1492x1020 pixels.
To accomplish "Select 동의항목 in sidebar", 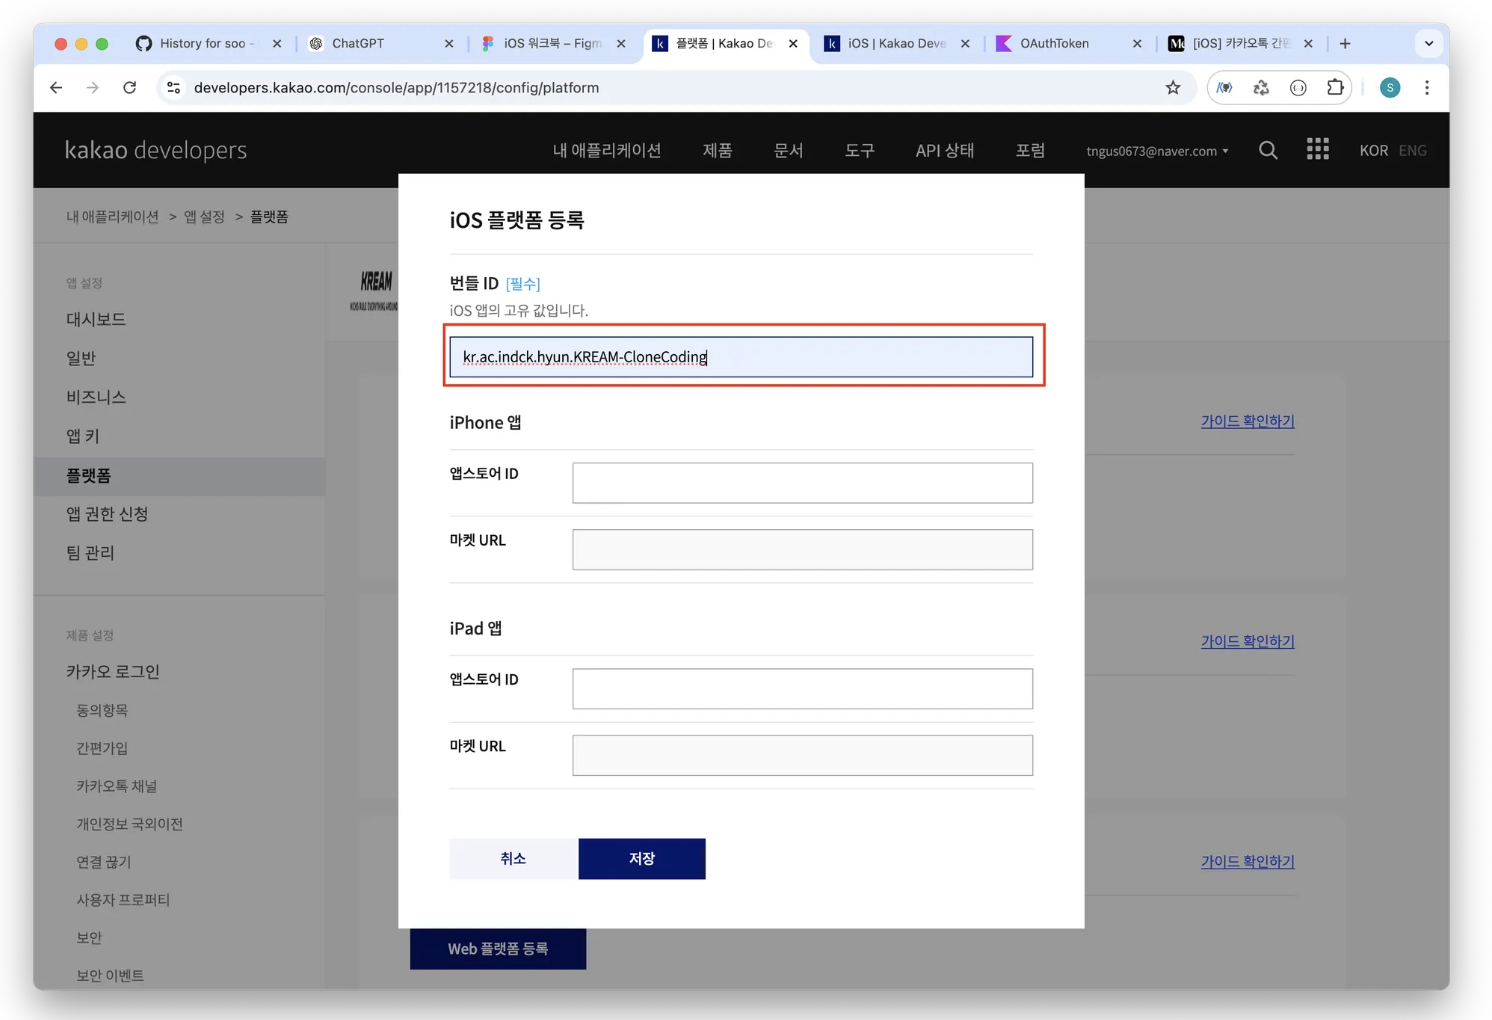I will tap(102, 710).
